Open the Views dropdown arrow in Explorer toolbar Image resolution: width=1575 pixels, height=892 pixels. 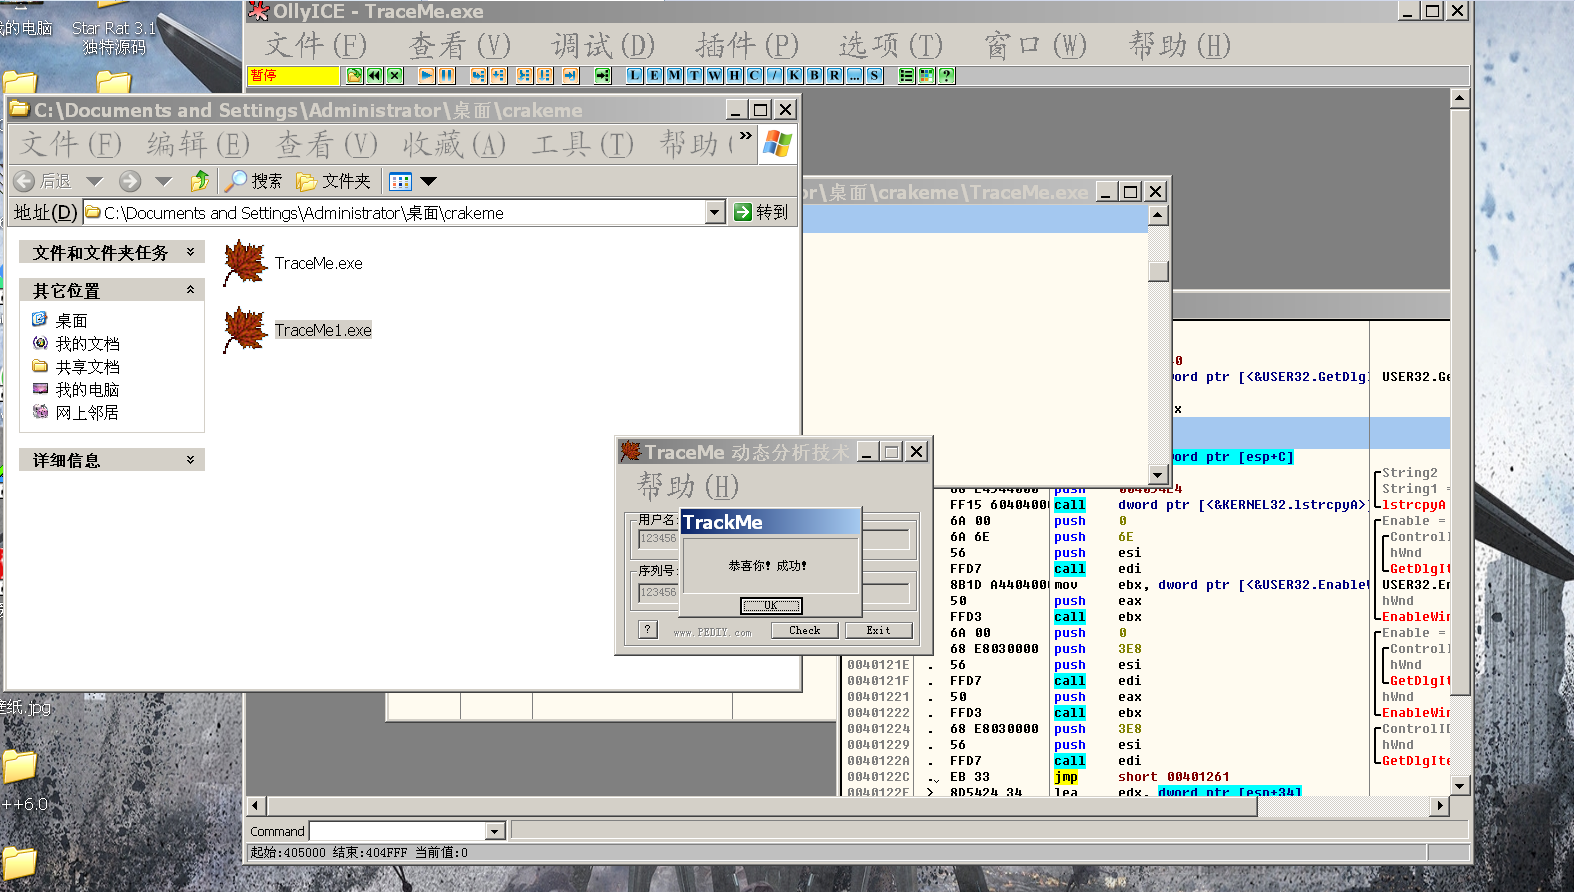(x=429, y=181)
